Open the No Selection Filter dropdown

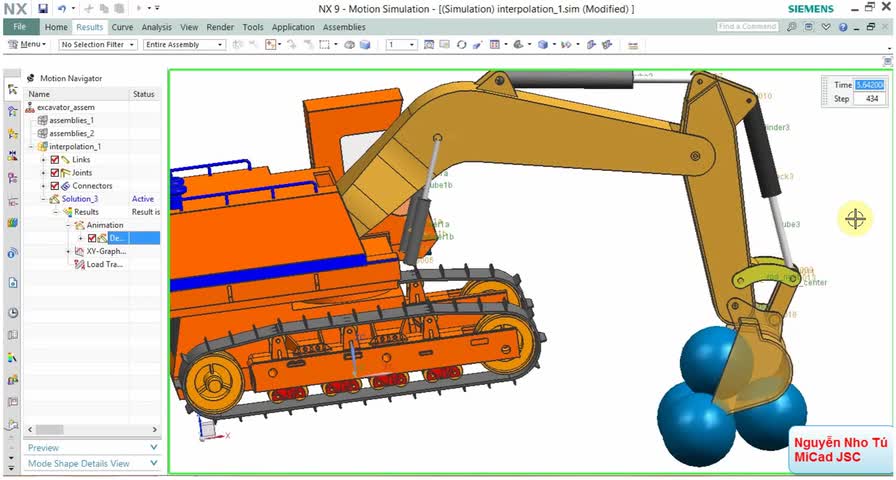pos(98,45)
